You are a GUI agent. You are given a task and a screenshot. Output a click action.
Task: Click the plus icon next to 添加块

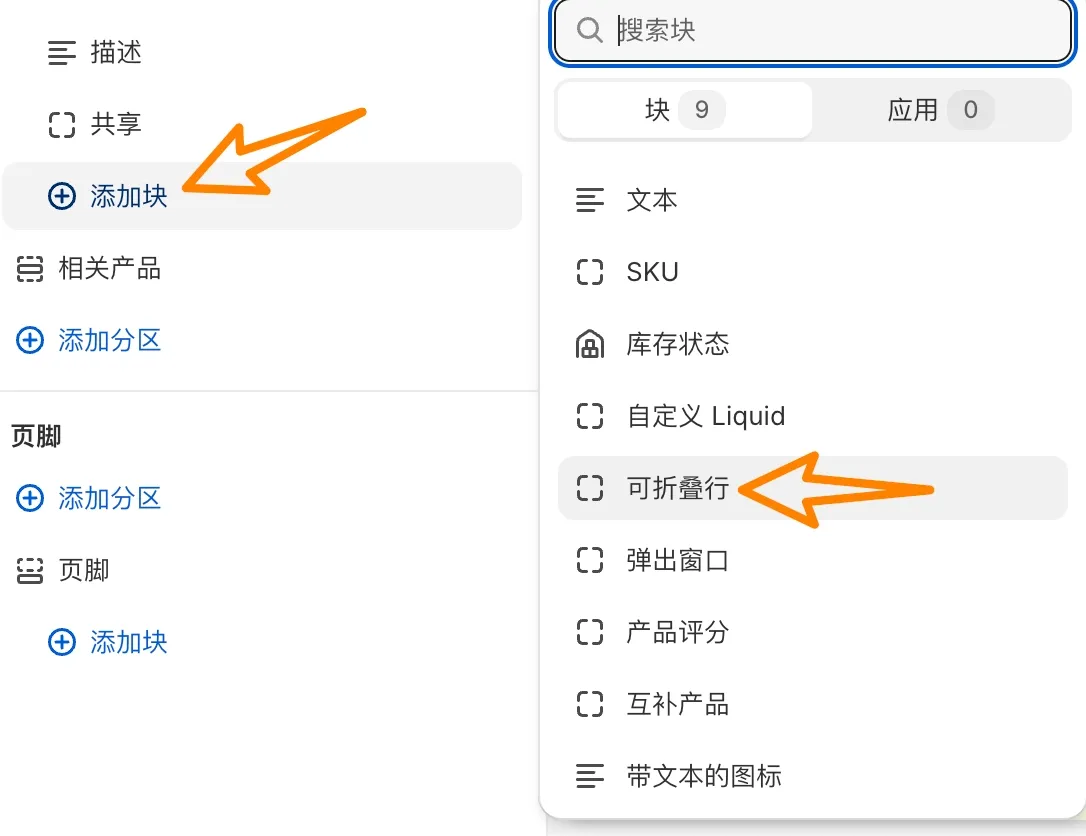[x=60, y=196]
